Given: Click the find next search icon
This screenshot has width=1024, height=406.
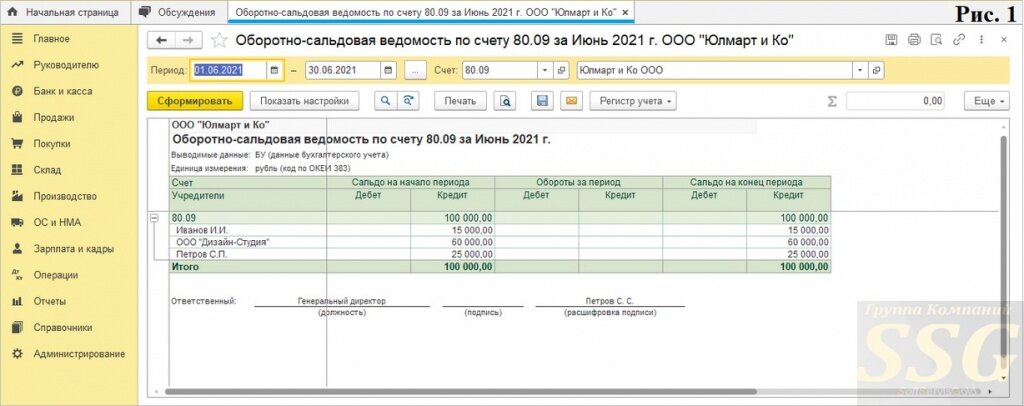Looking at the screenshot, I should coord(408,101).
